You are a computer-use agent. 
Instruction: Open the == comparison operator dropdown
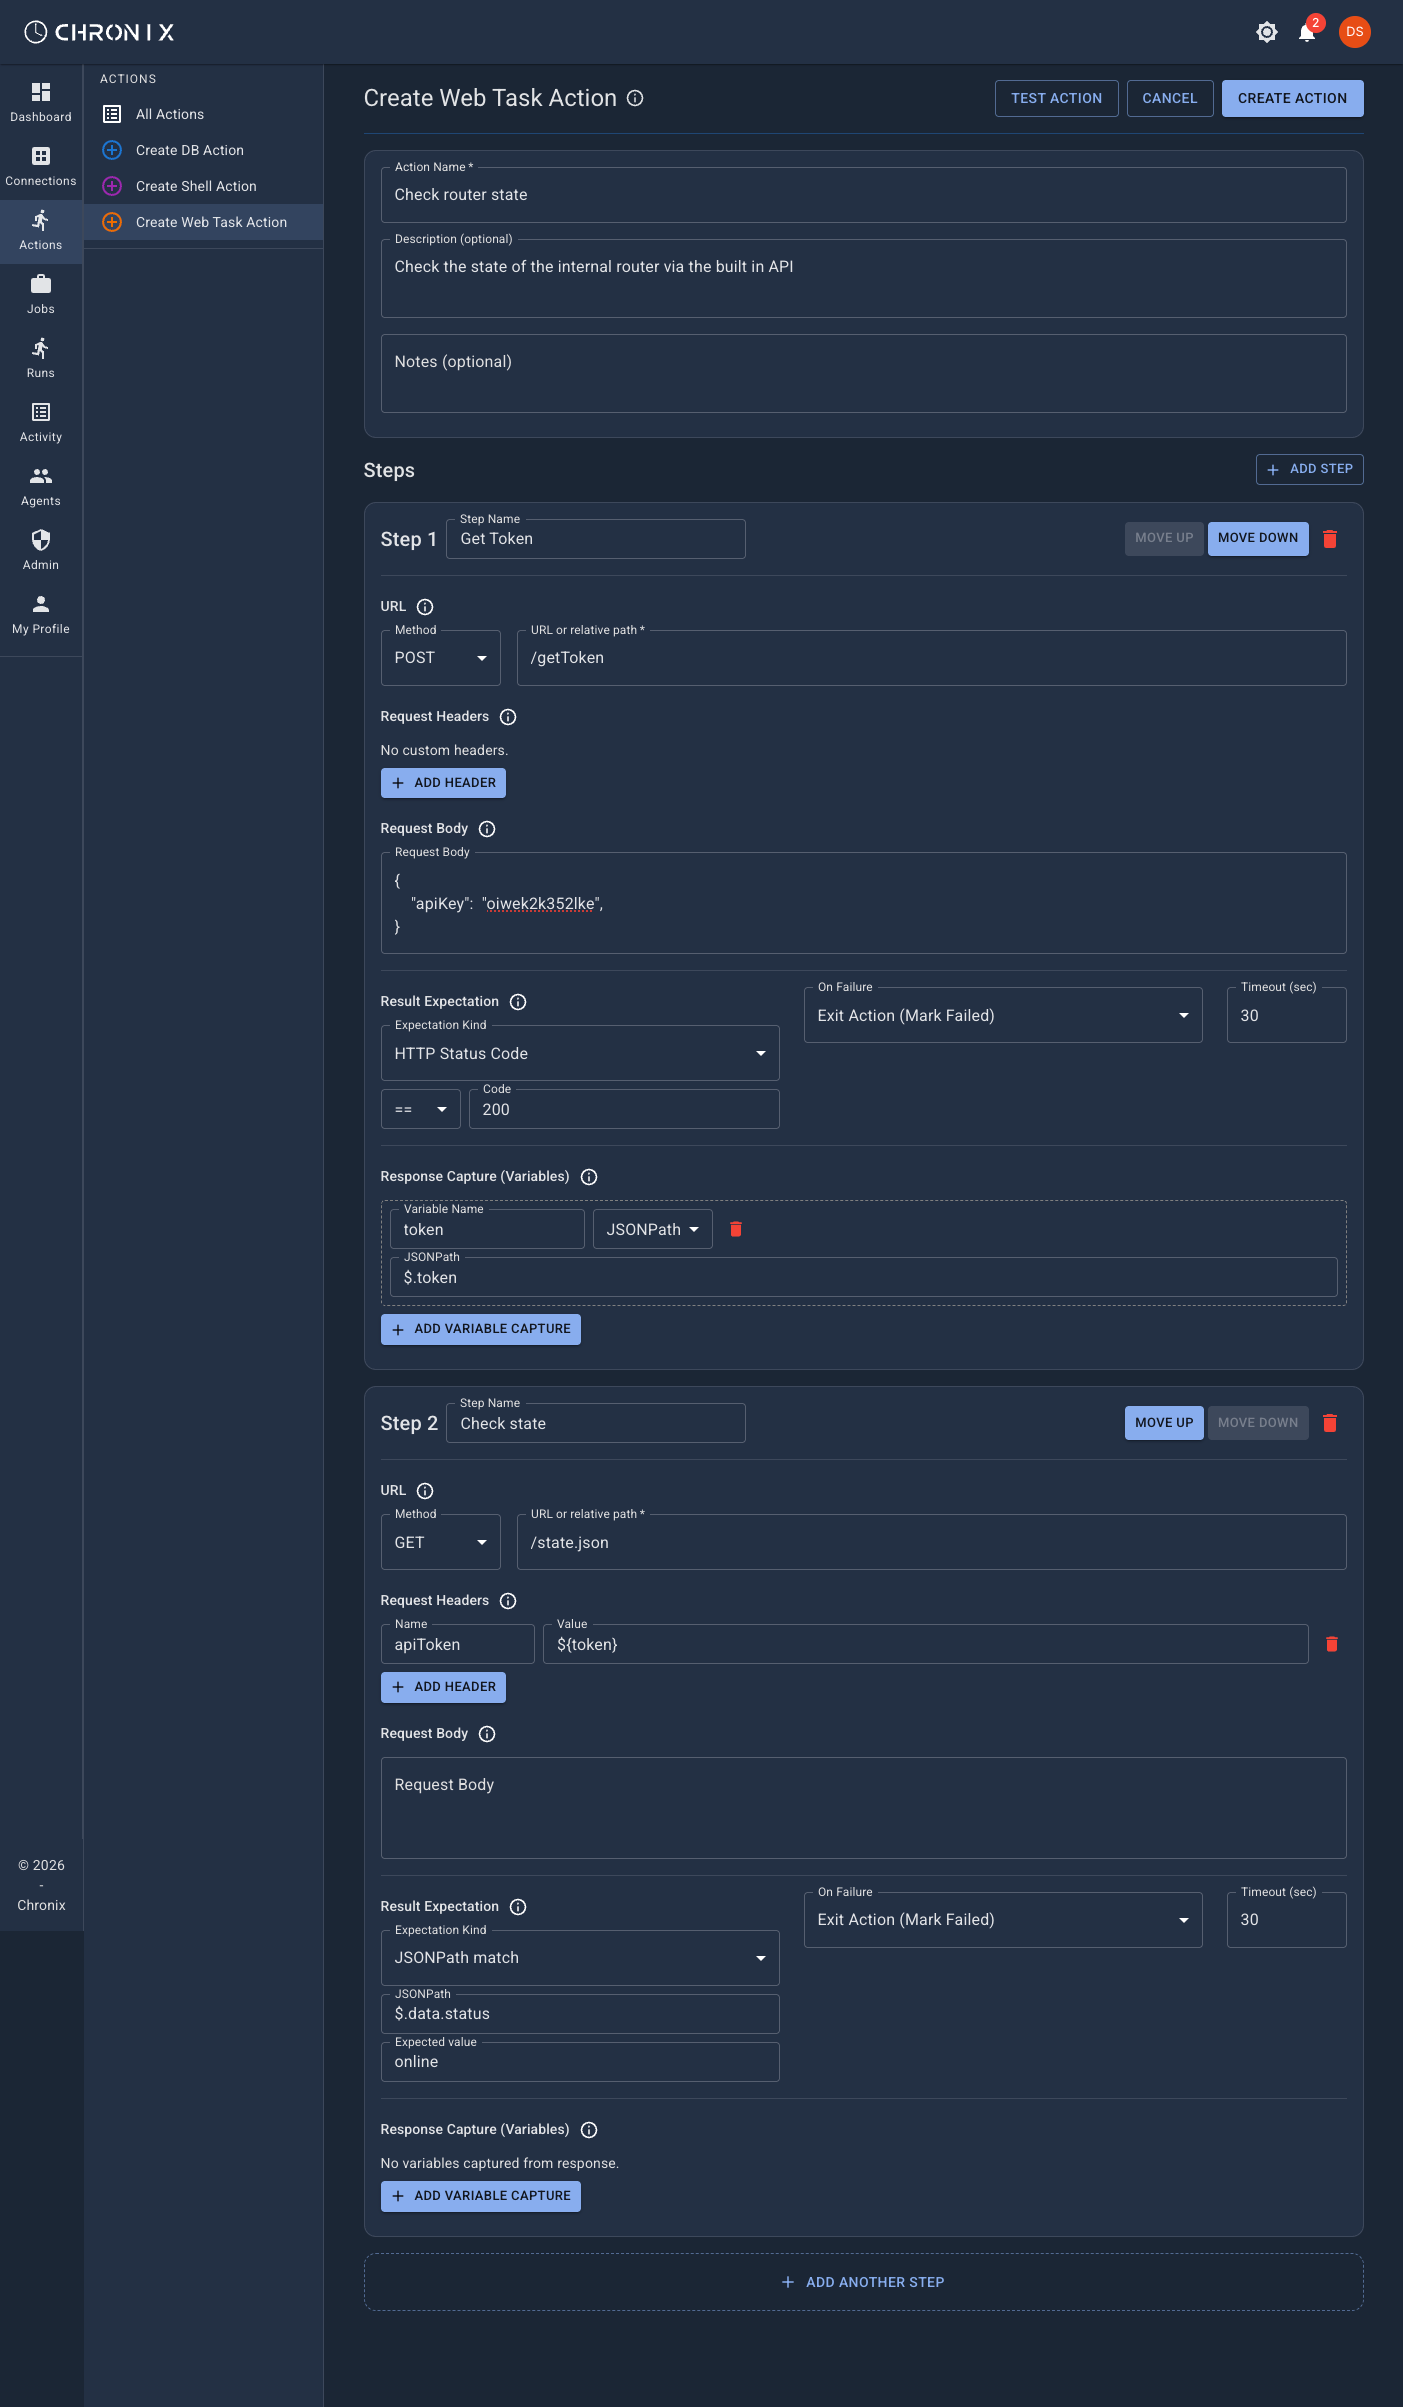click(420, 1109)
